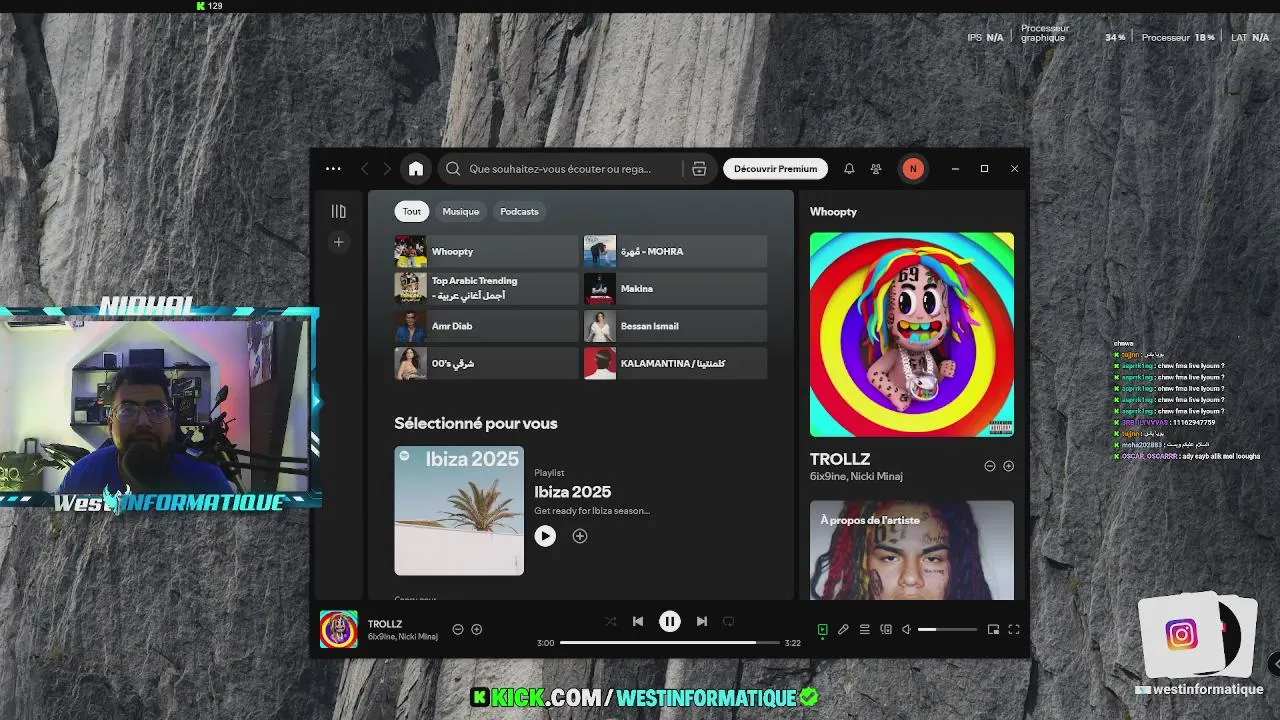Skip to the next track

[702, 621]
